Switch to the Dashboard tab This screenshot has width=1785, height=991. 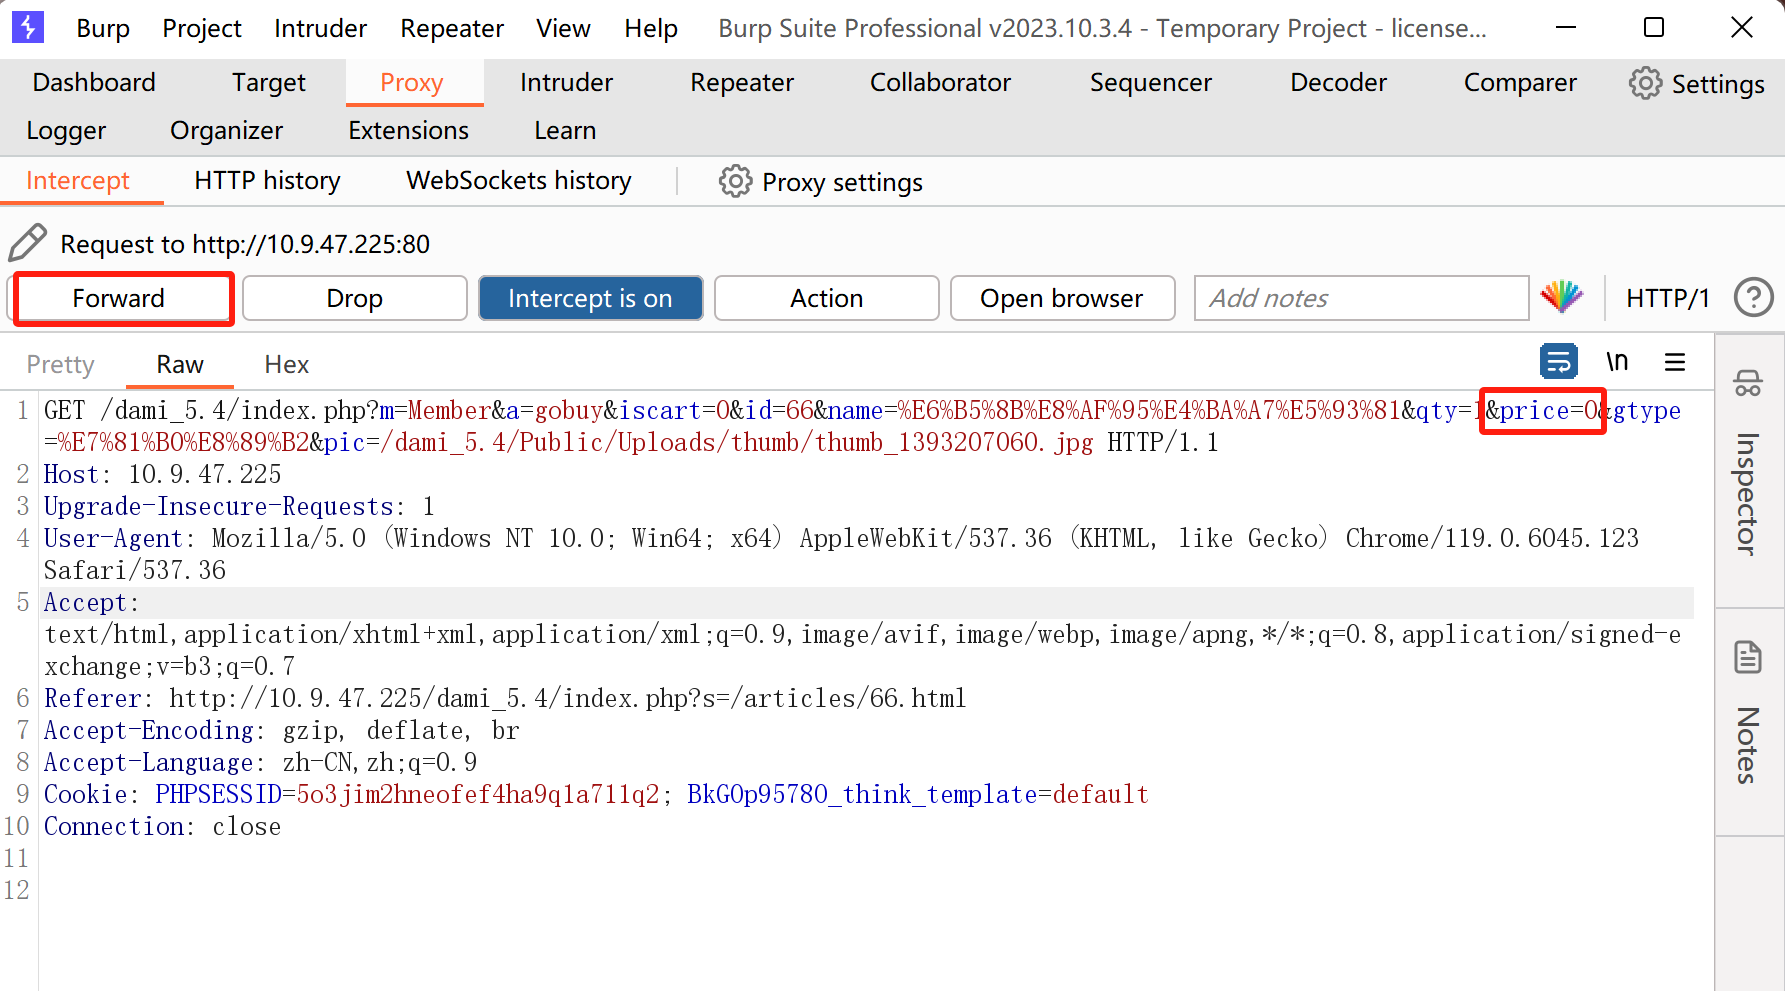[x=94, y=82]
